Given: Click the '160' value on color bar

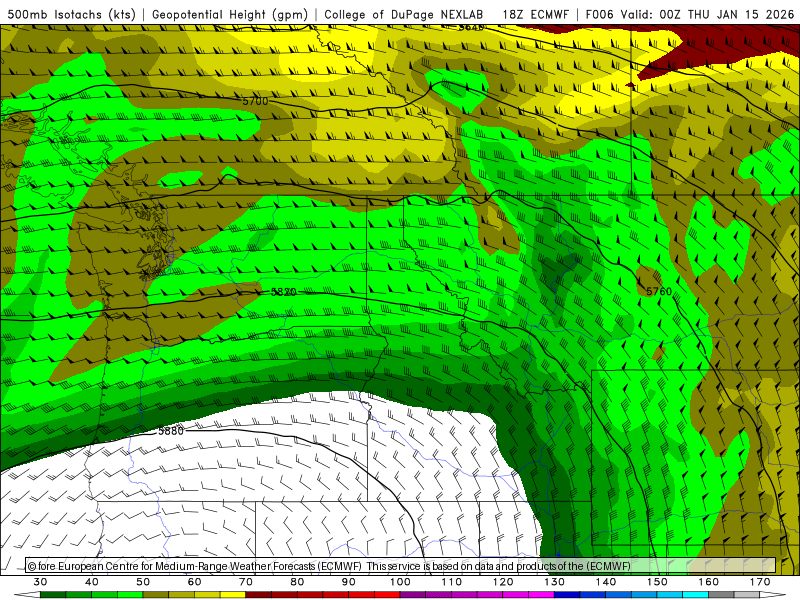Looking at the screenshot, I should pyautogui.click(x=709, y=582).
